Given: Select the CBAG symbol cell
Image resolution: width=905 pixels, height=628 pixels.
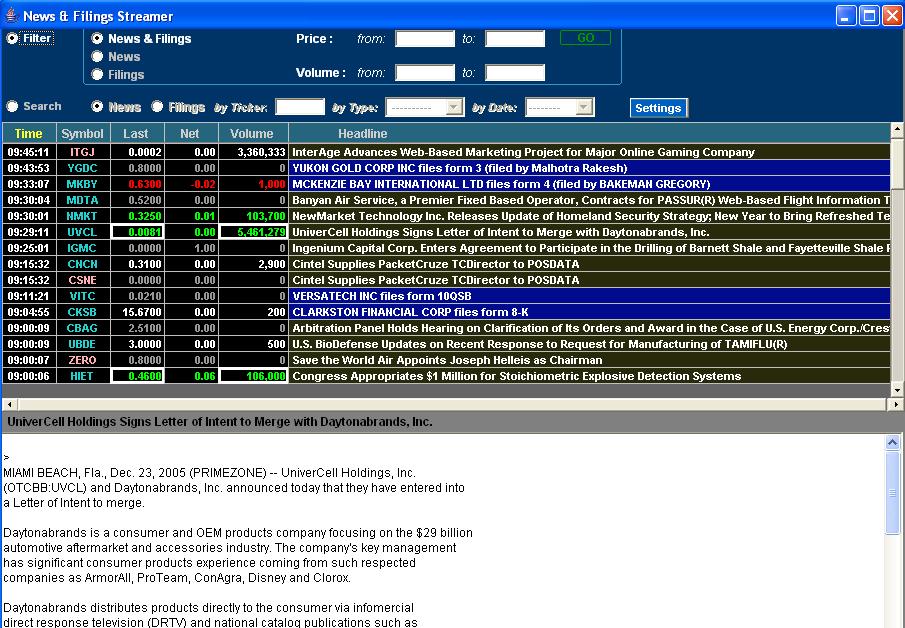Looking at the screenshot, I should (x=83, y=328).
